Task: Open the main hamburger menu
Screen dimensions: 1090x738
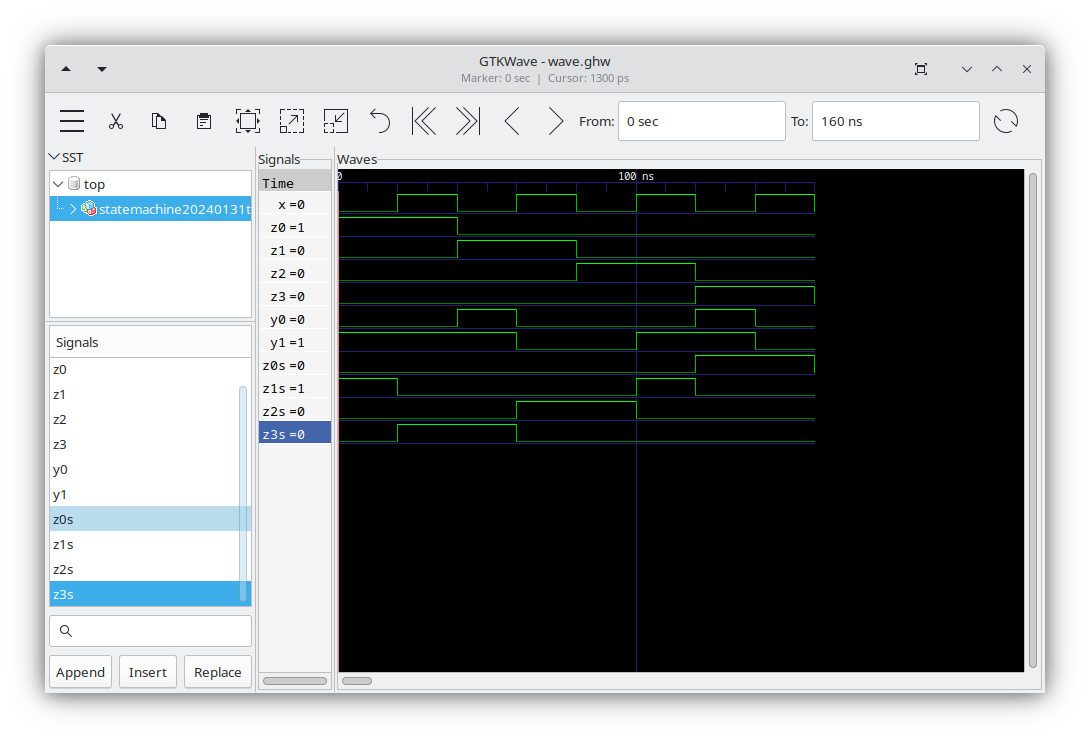Action: coord(71,120)
